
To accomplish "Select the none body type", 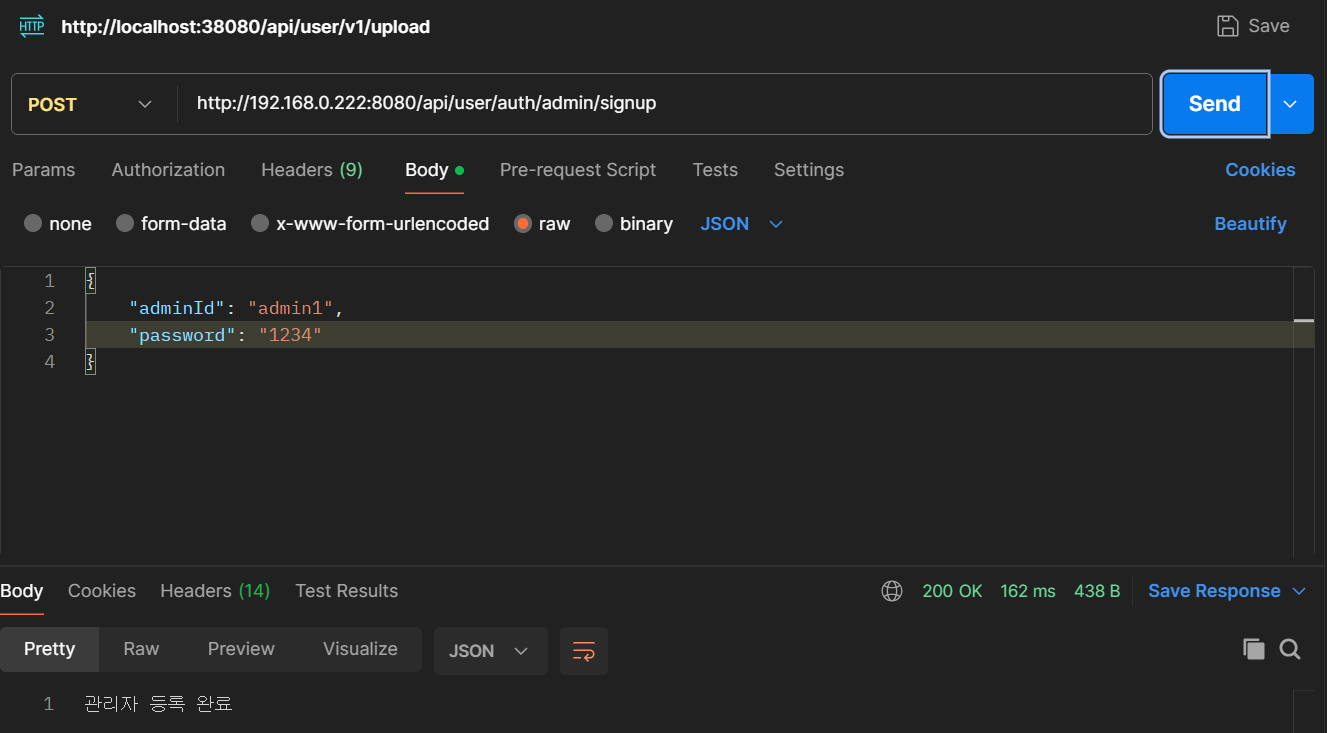I will (58, 224).
